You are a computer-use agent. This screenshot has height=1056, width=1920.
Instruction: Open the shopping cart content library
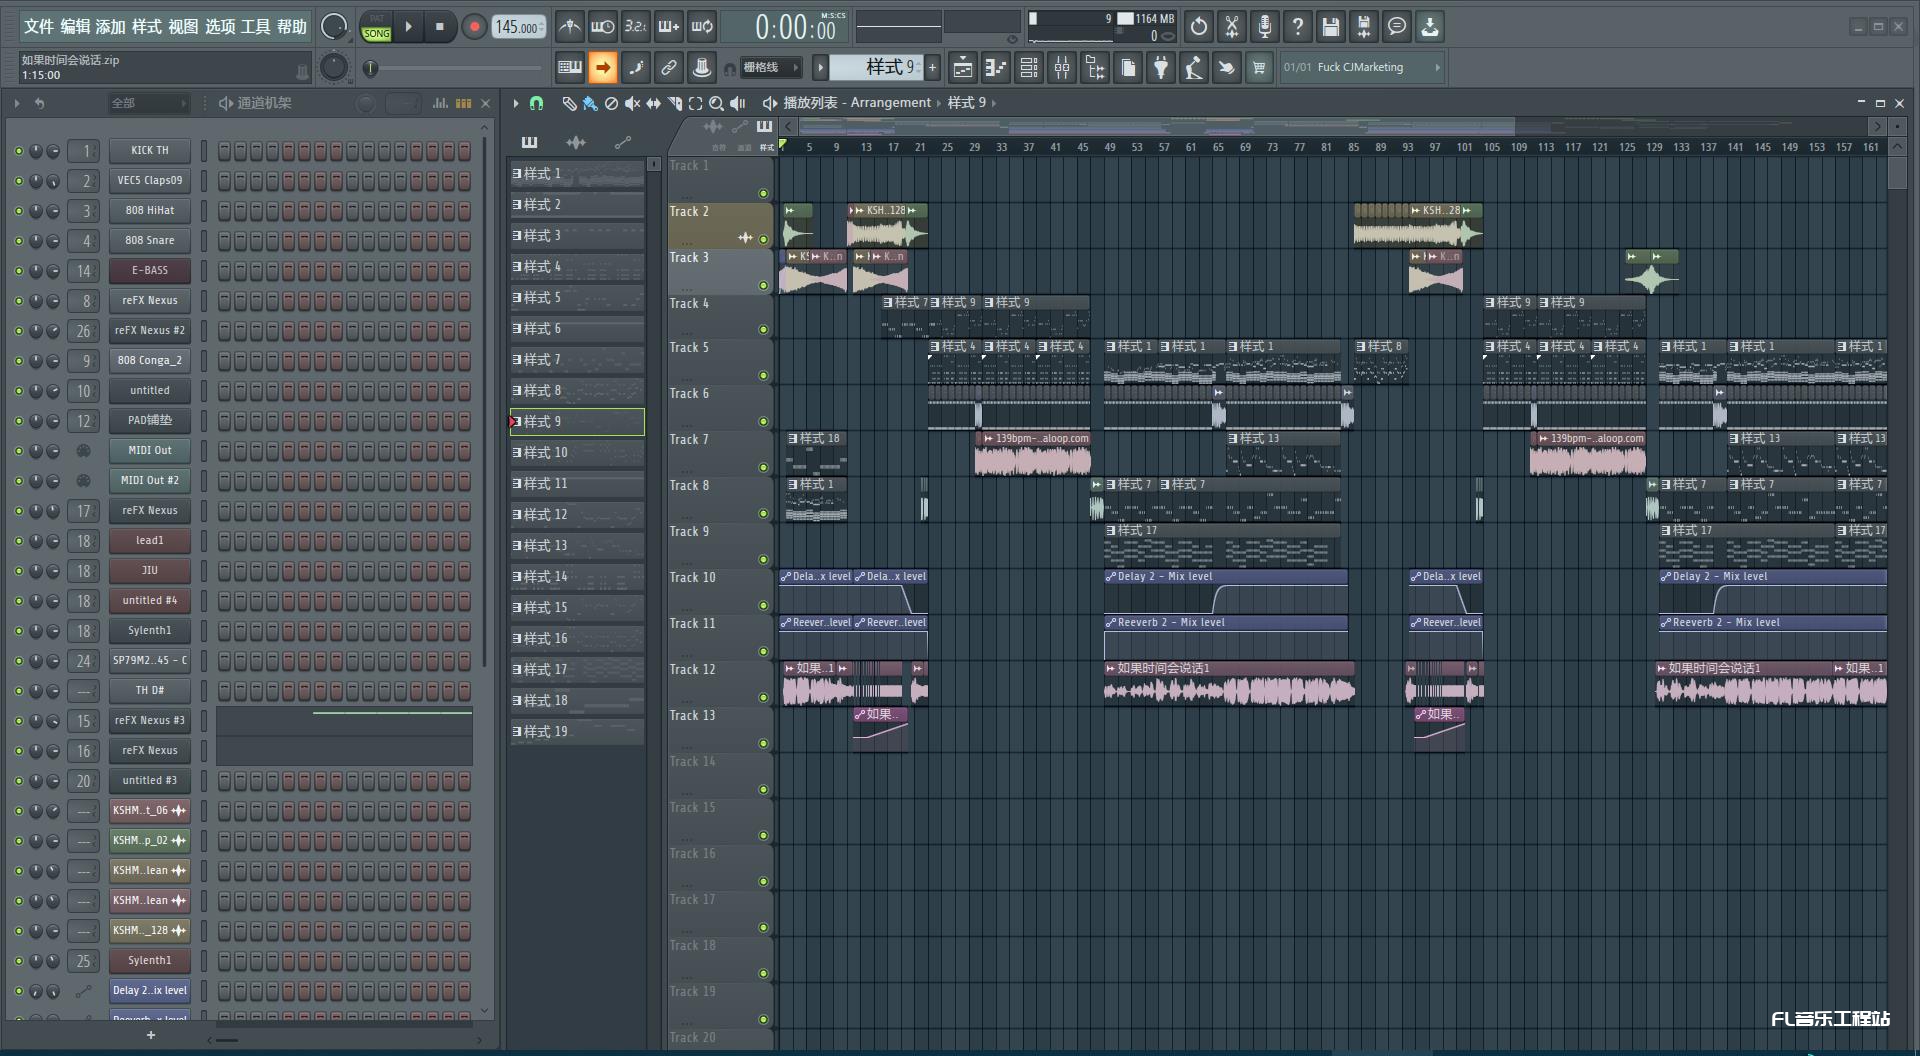pos(1259,68)
